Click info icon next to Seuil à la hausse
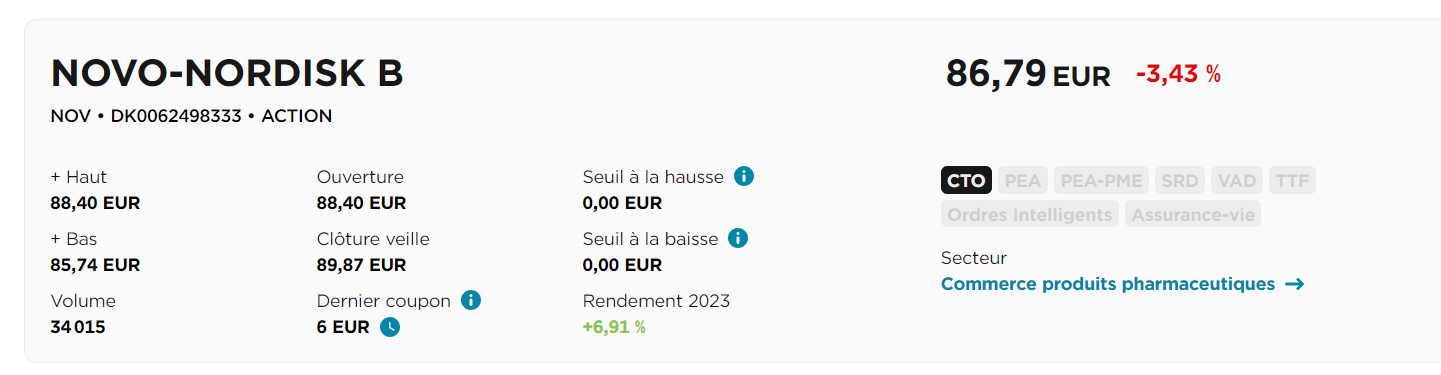The image size is (1441, 375). pos(743,176)
